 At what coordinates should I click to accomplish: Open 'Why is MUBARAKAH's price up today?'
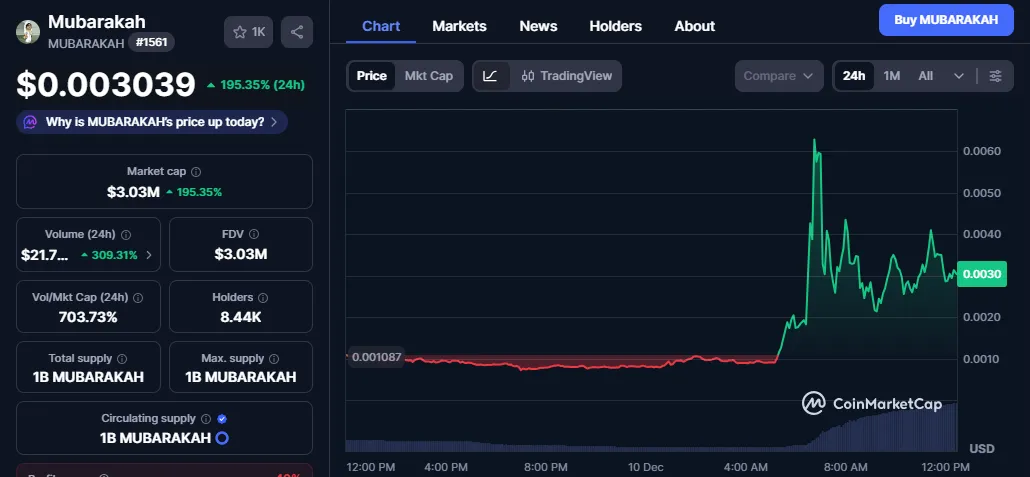(x=153, y=122)
